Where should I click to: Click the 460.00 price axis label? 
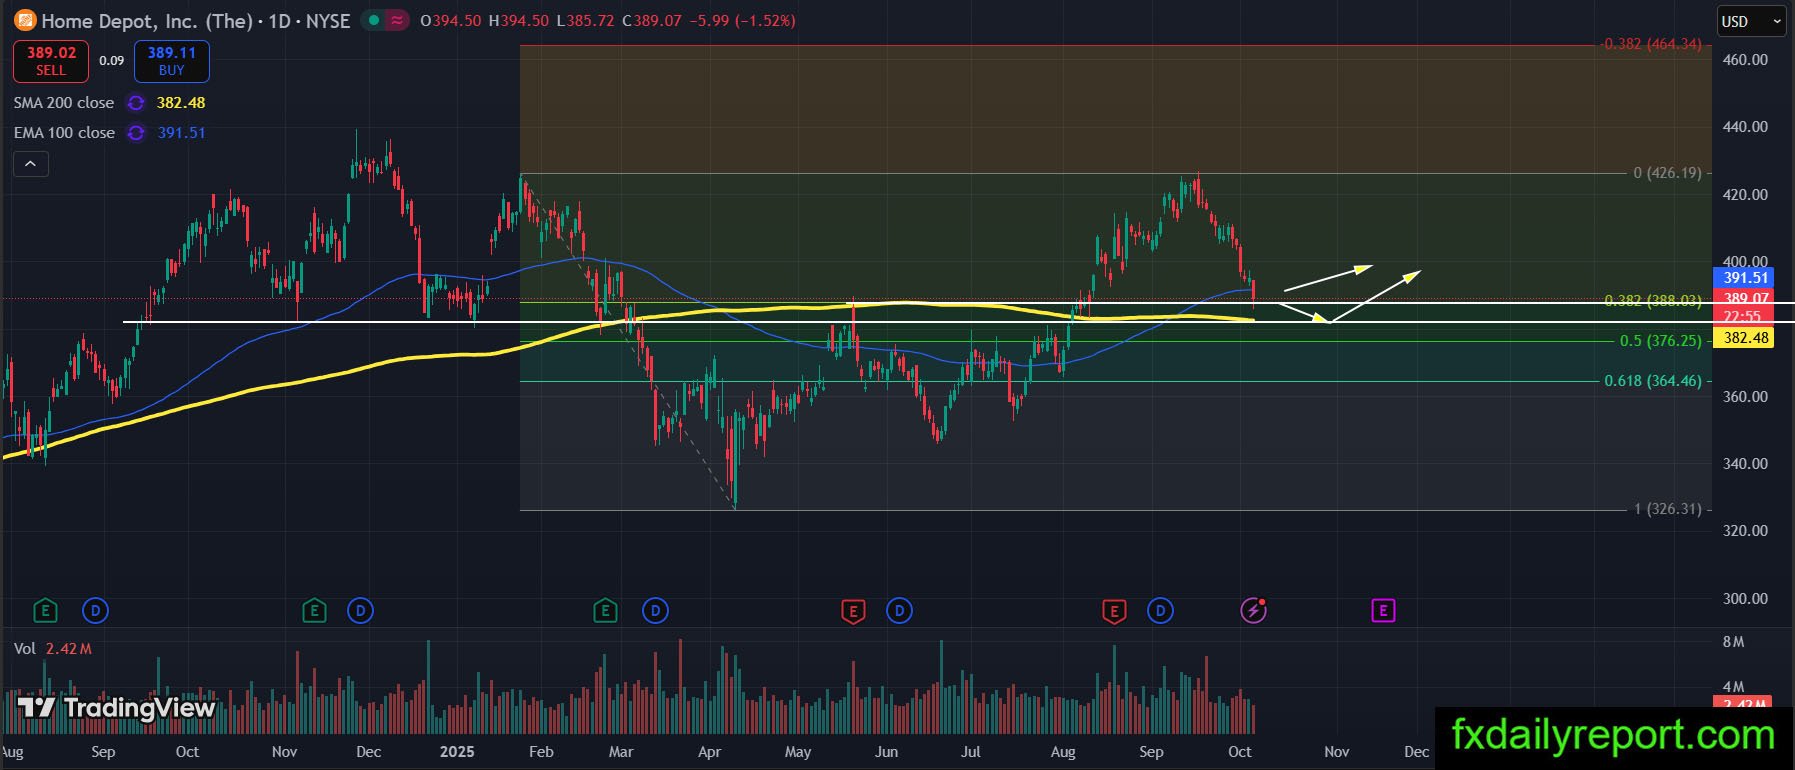tap(1746, 60)
